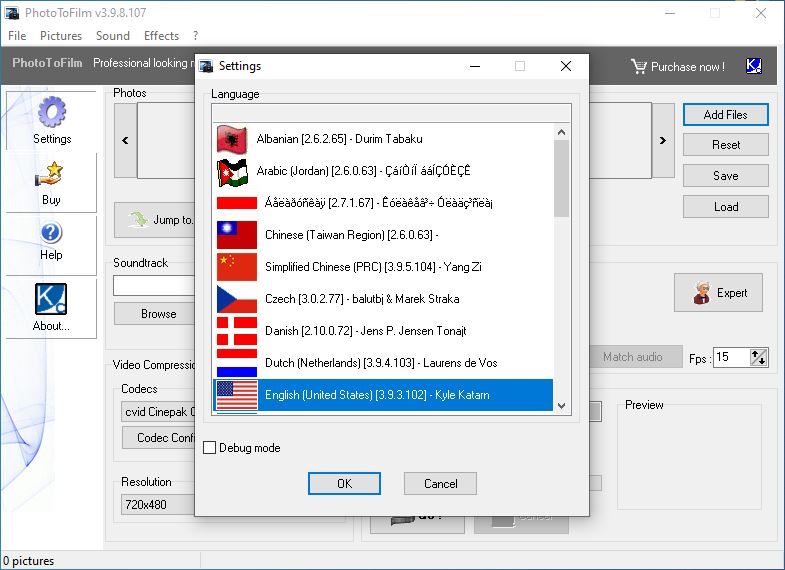Enable the Debug mode checkbox
The width and height of the screenshot is (785, 570).
tap(209, 447)
